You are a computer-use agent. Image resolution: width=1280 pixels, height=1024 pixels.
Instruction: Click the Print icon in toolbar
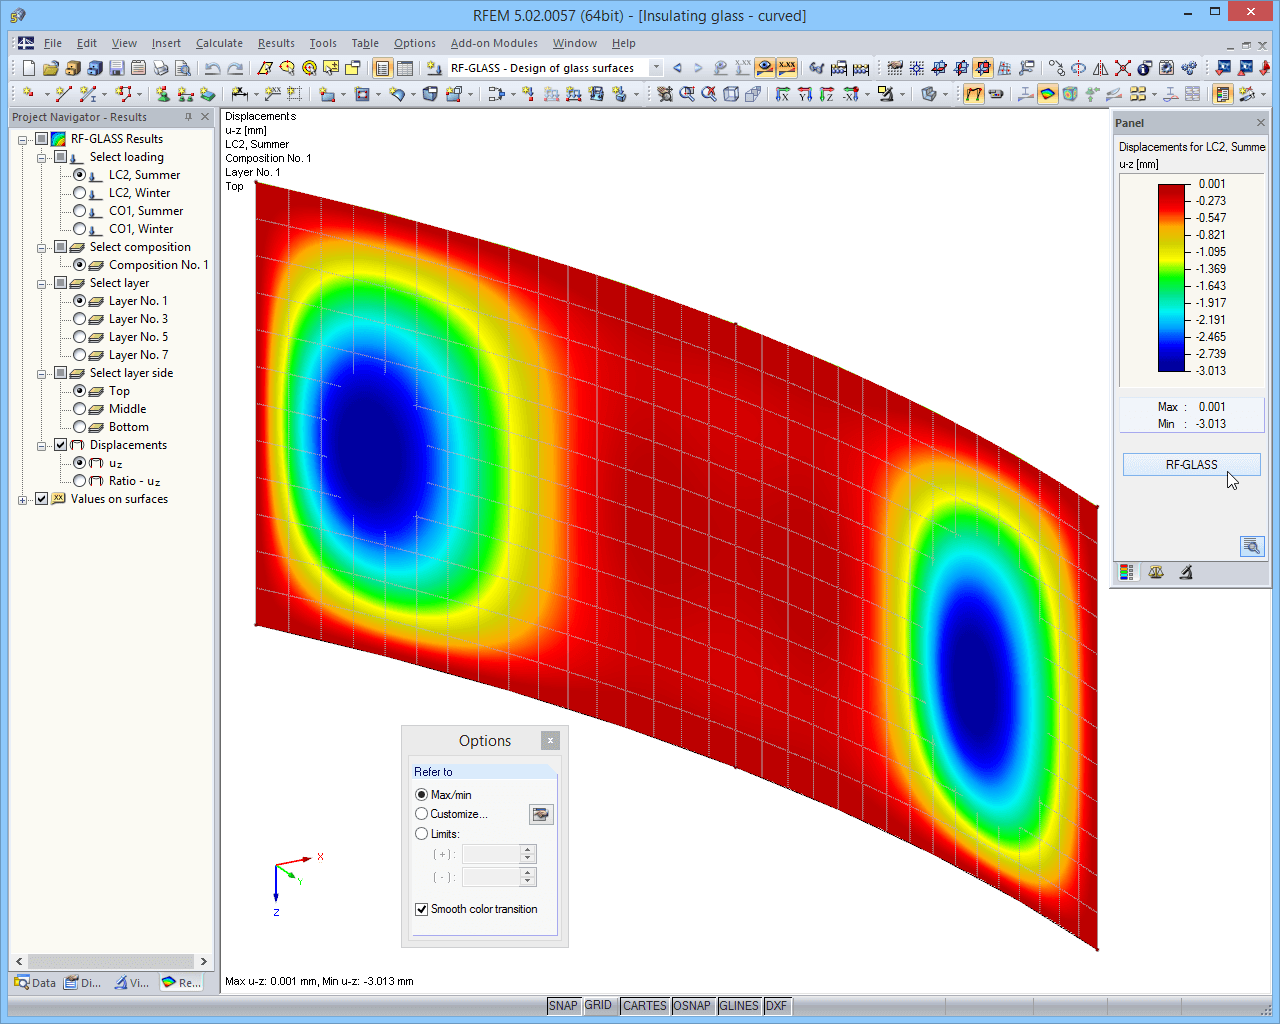[x=161, y=68]
